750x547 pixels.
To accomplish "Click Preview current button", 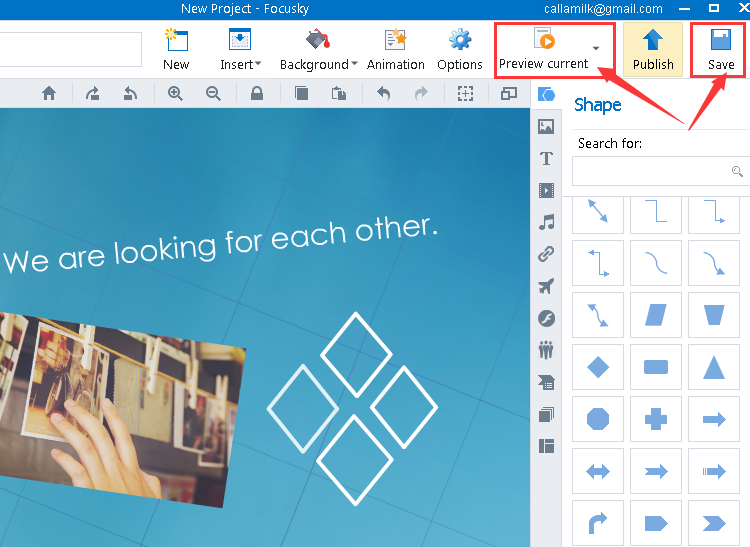I will [x=544, y=50].
